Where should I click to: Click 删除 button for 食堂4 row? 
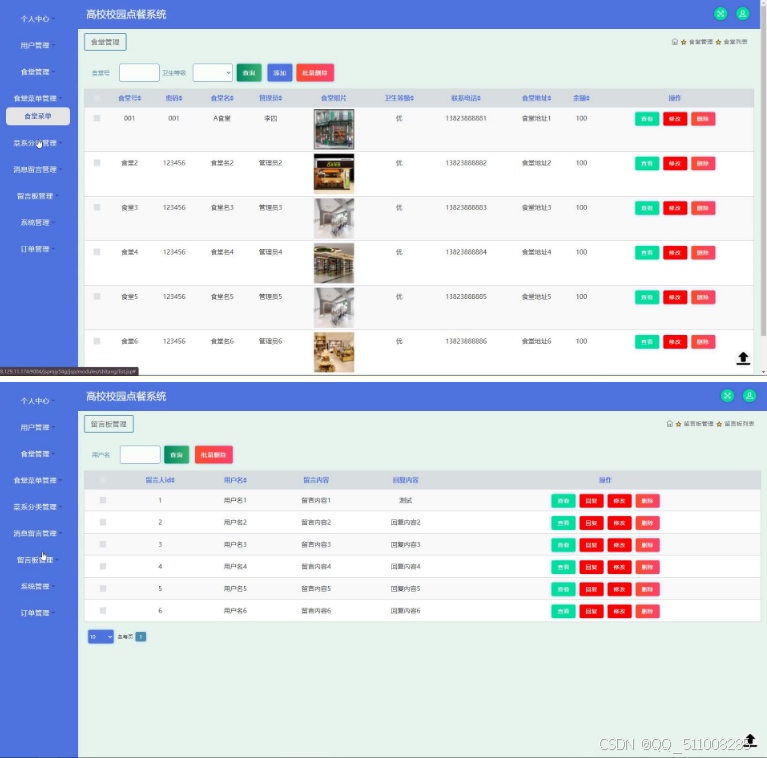[703, 252]
